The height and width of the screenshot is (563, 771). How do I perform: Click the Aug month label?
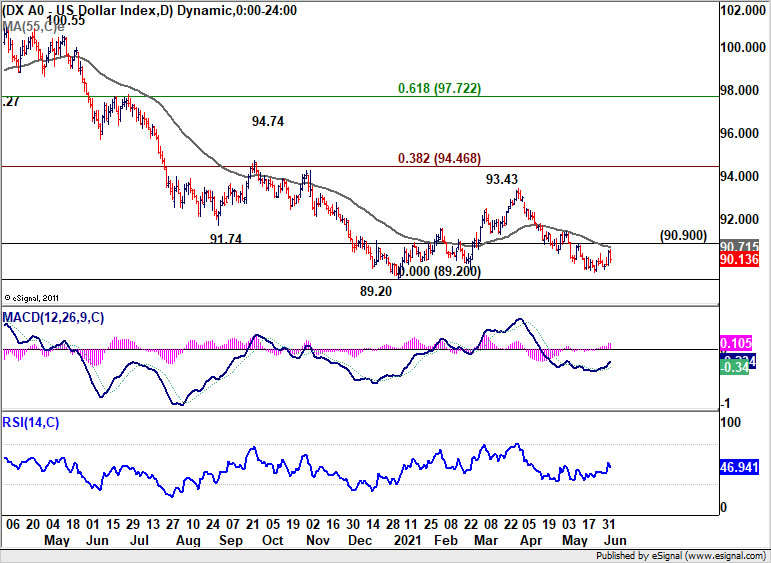[x=188, y=541]
